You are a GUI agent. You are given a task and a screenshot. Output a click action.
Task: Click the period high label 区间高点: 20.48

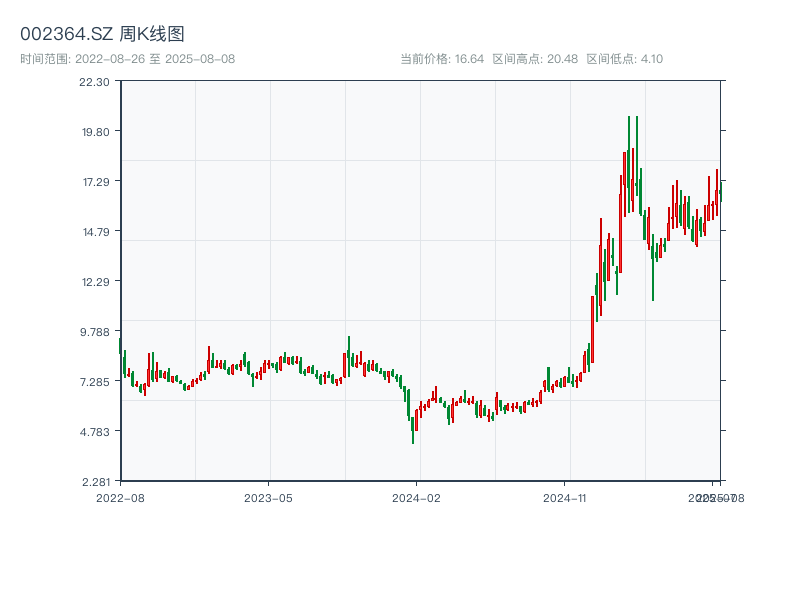click(x=535, y=59)
